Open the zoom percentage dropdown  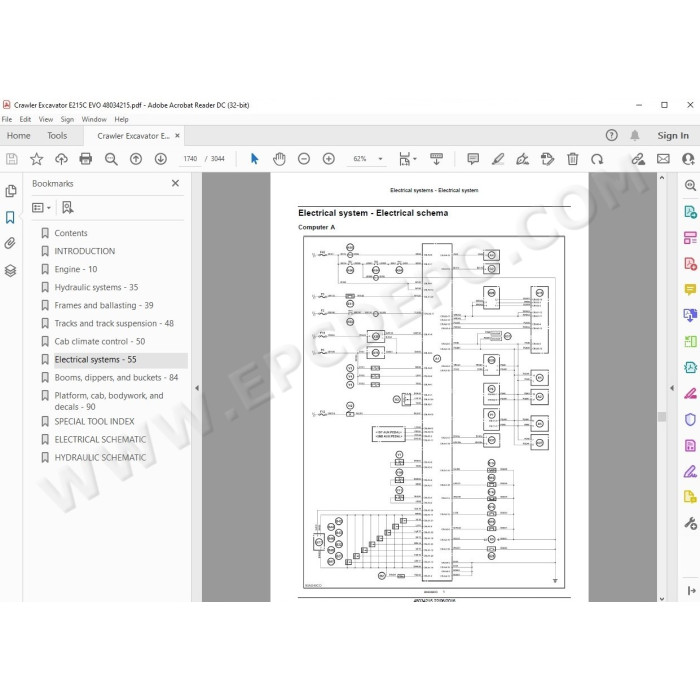pos(380,159)
